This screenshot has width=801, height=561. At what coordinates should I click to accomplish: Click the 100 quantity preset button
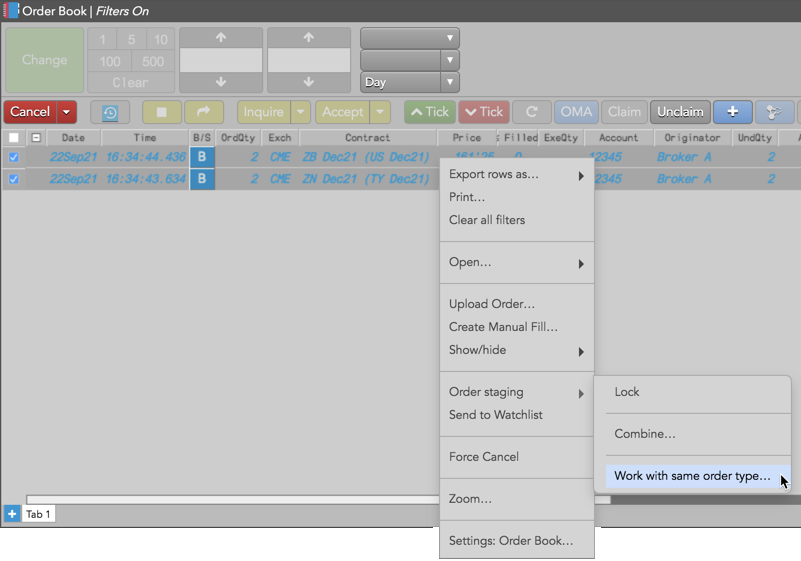111,61
